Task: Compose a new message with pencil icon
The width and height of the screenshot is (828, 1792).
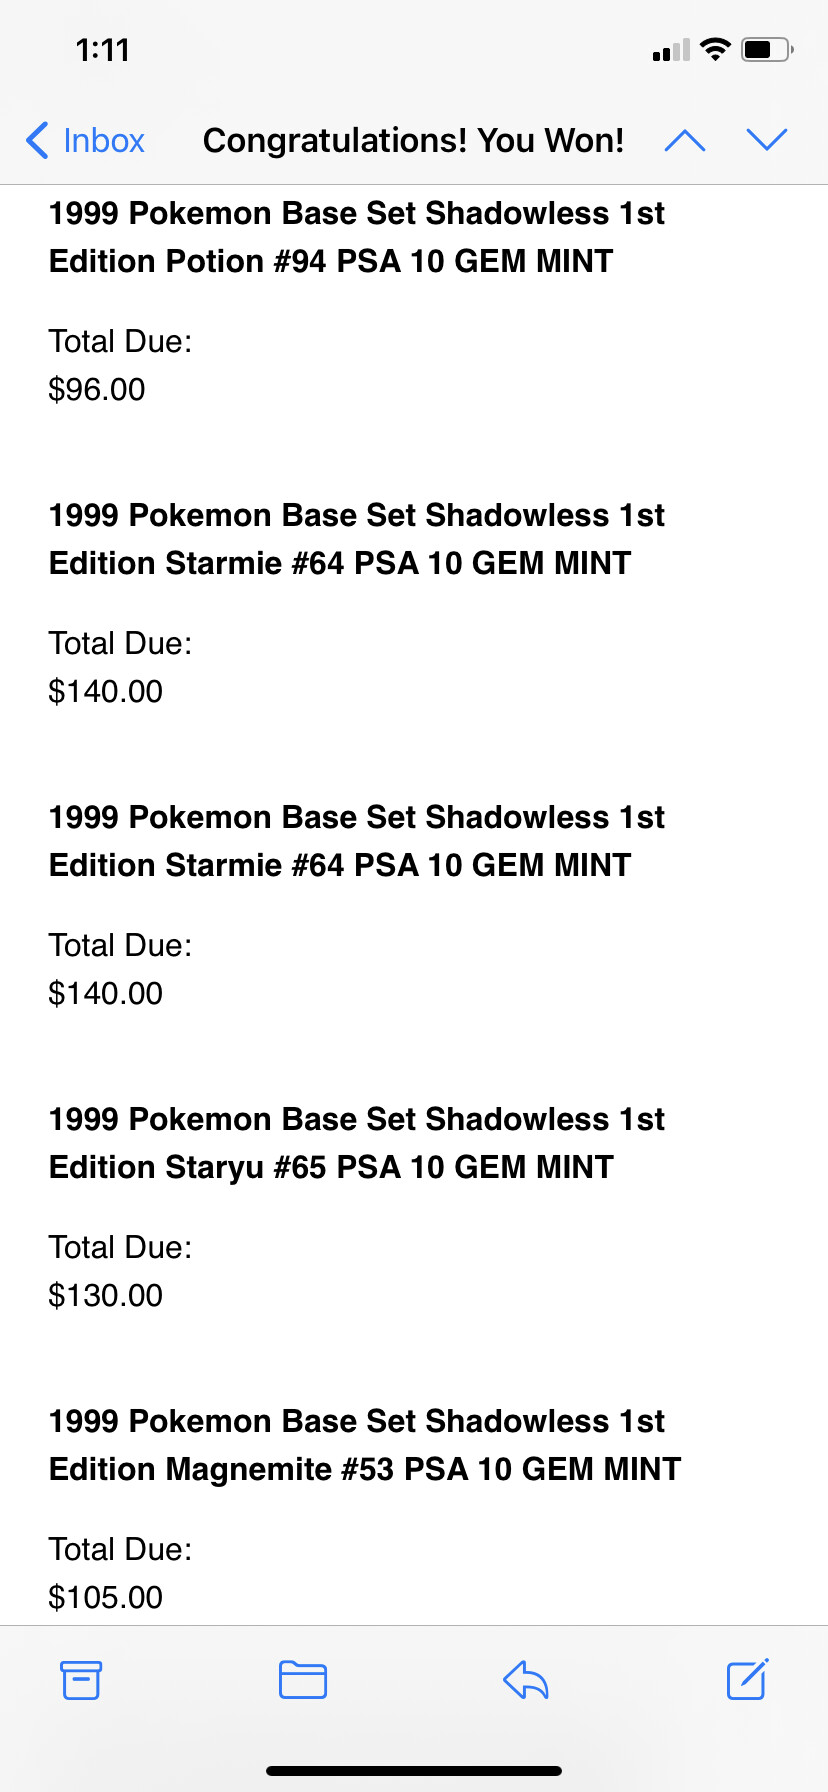Action: click(x=747, y=1680)
